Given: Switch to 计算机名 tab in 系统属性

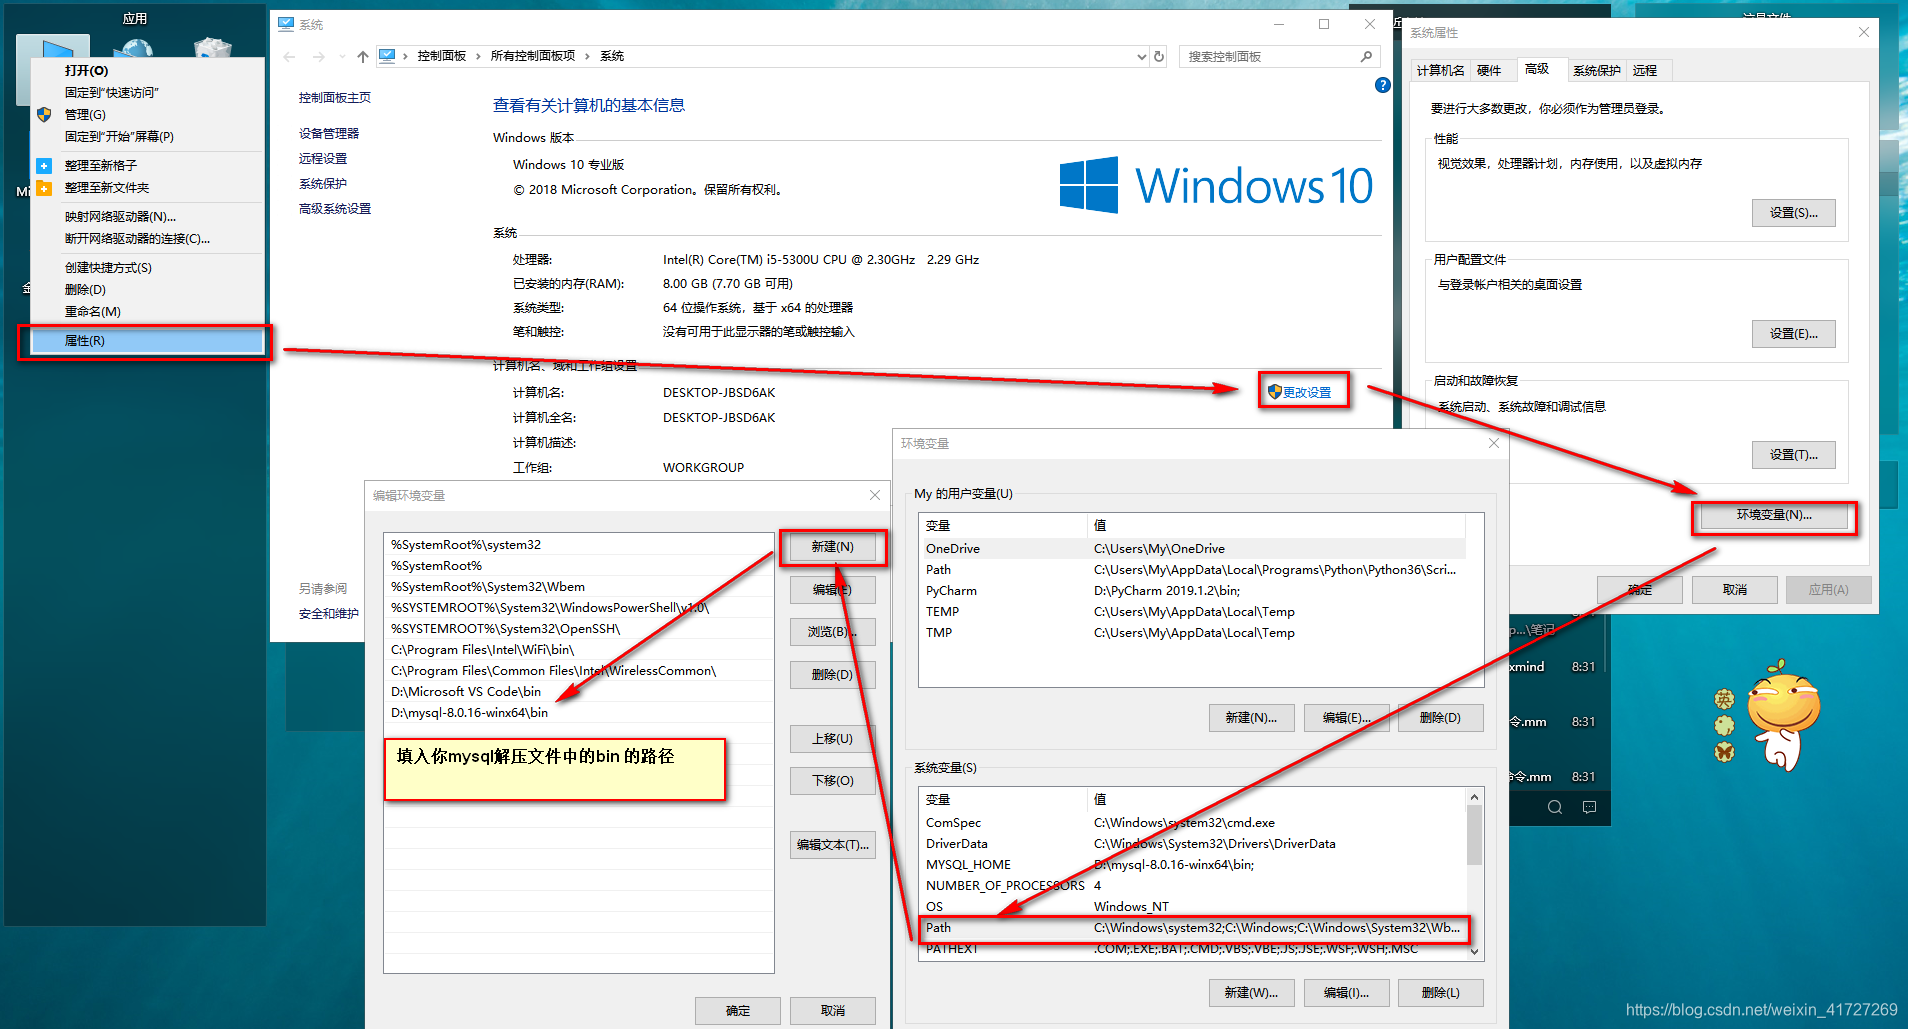Looking at the screenshot, I should pyautogui.click(x=1440, y=70).
